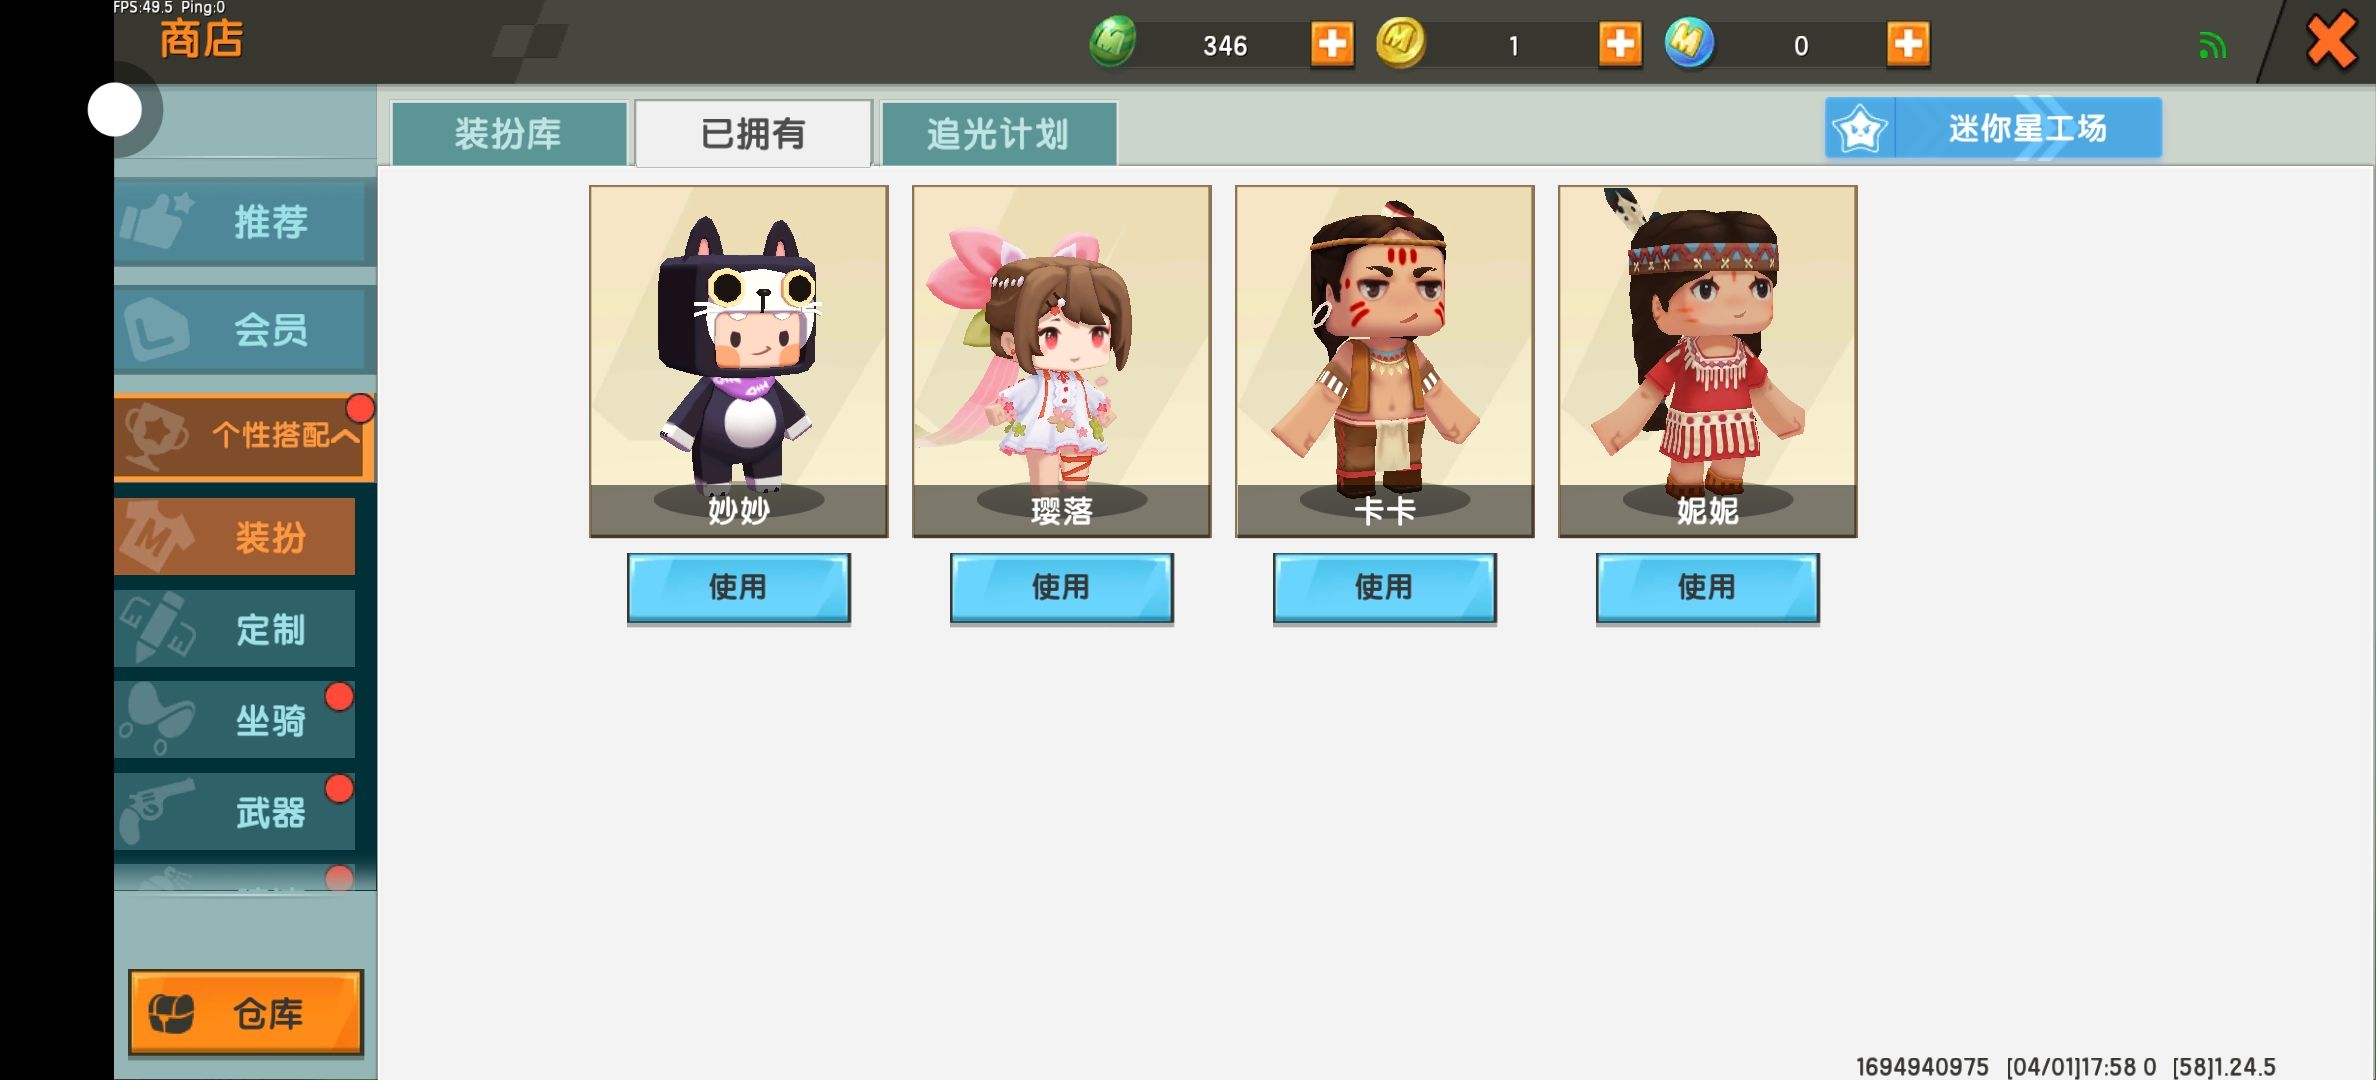Click the green mini bean icon
Image resolution: width=2376 pixels, height=1080 pixels.
click(1113, 42)
